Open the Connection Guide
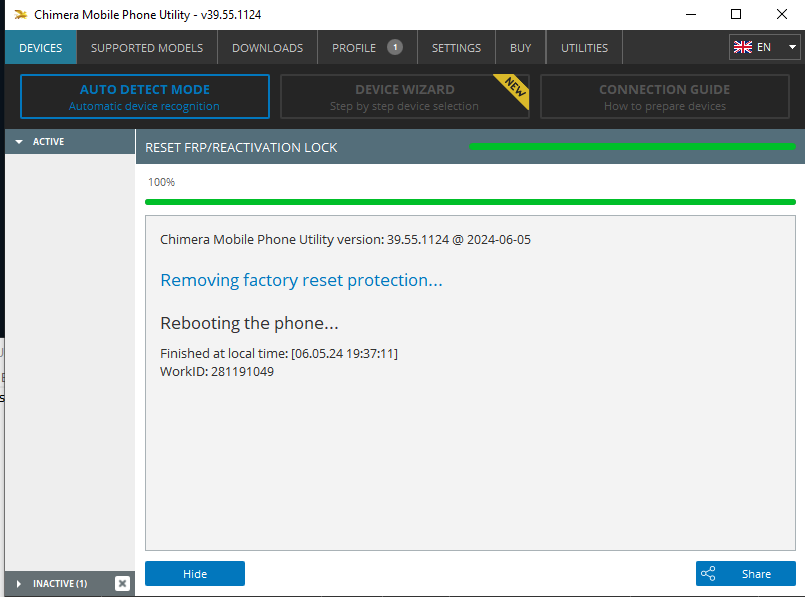Viewport: 805px width, 597px height. click(x=664, y=97)
